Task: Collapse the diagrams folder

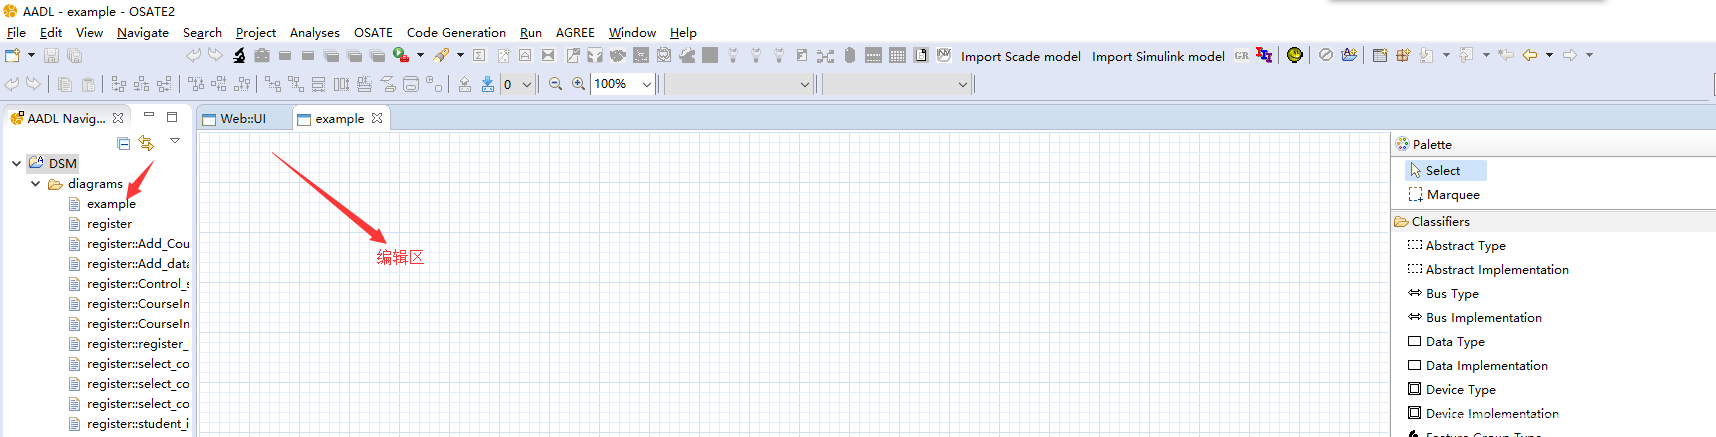Action: (x=36, y=184)
